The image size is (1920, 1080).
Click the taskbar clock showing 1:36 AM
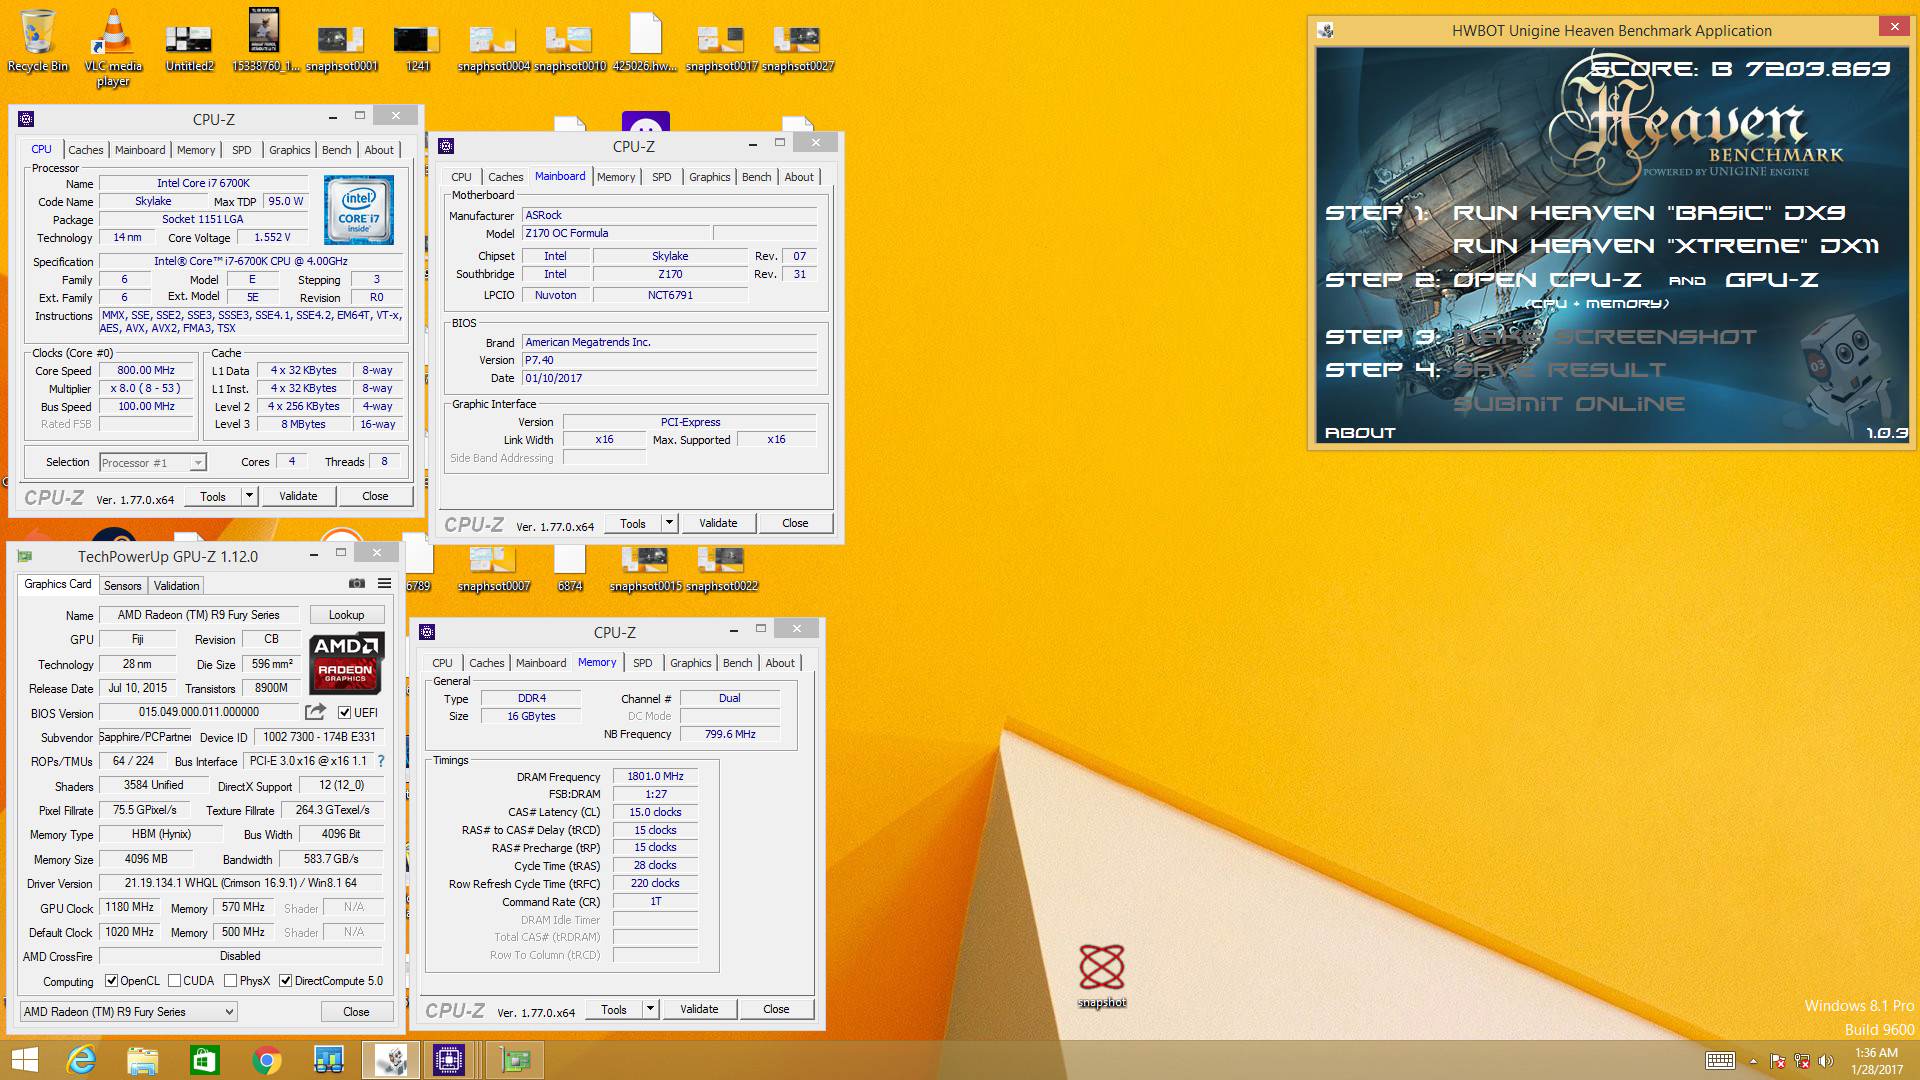coord(1876,1061)
